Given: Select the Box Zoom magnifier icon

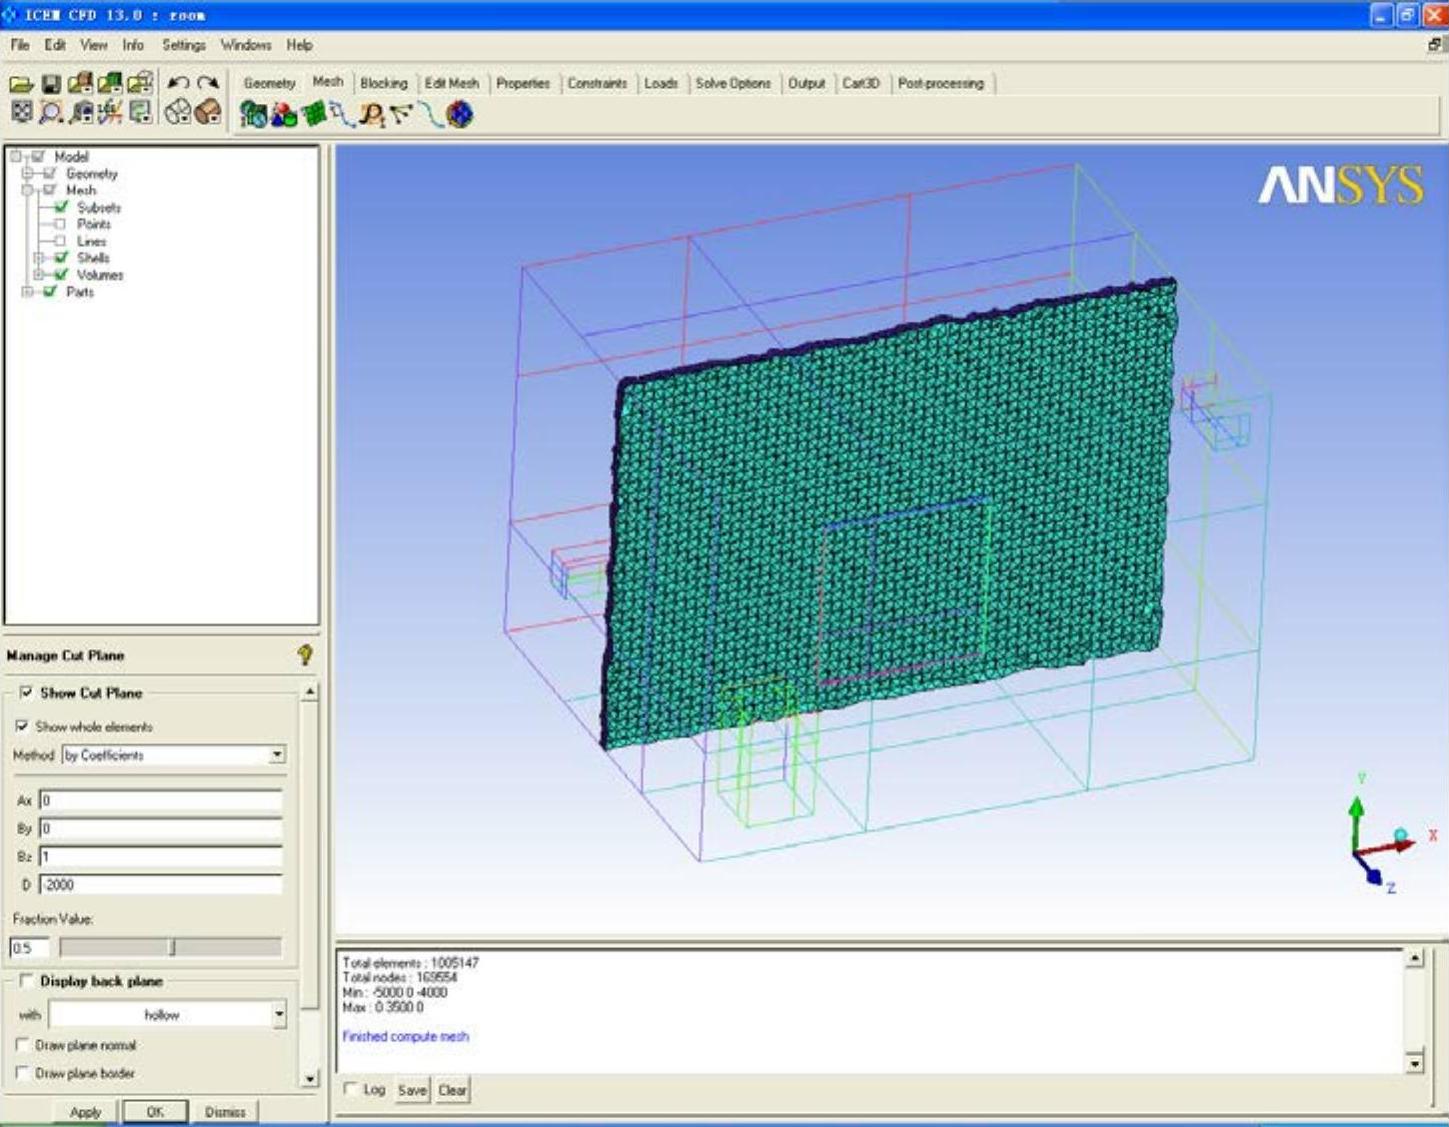Looking at the screenshot, I should click(50, 113).
